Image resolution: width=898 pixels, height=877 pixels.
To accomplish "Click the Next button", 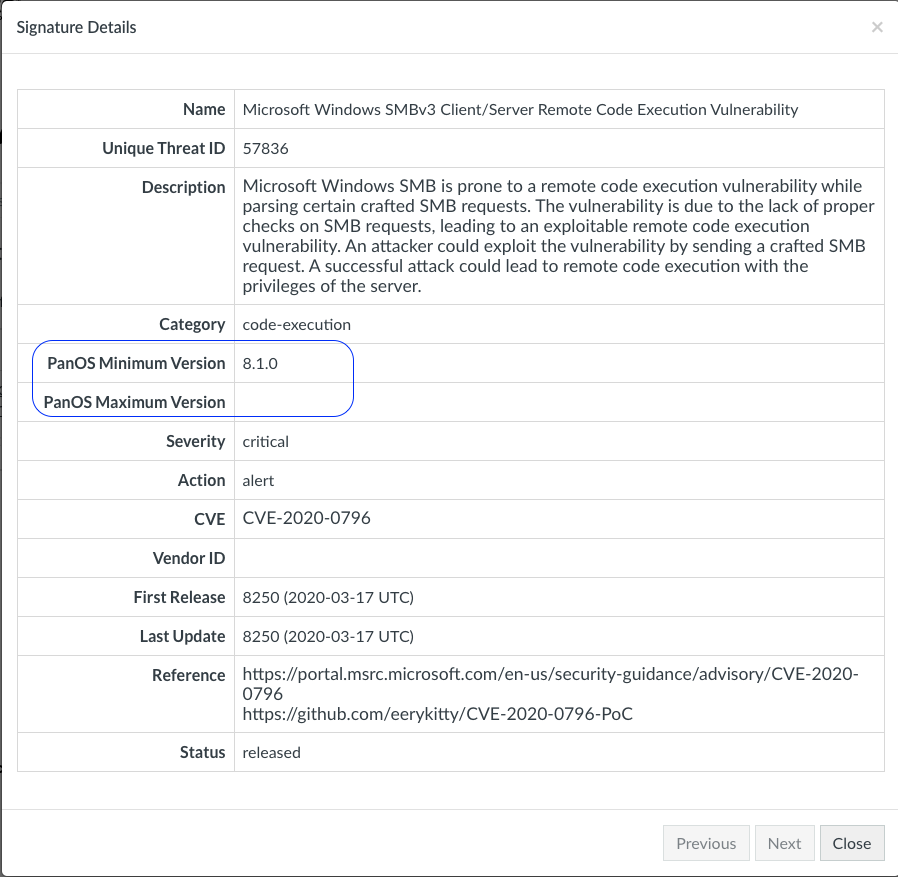I will tap(785, 843).
